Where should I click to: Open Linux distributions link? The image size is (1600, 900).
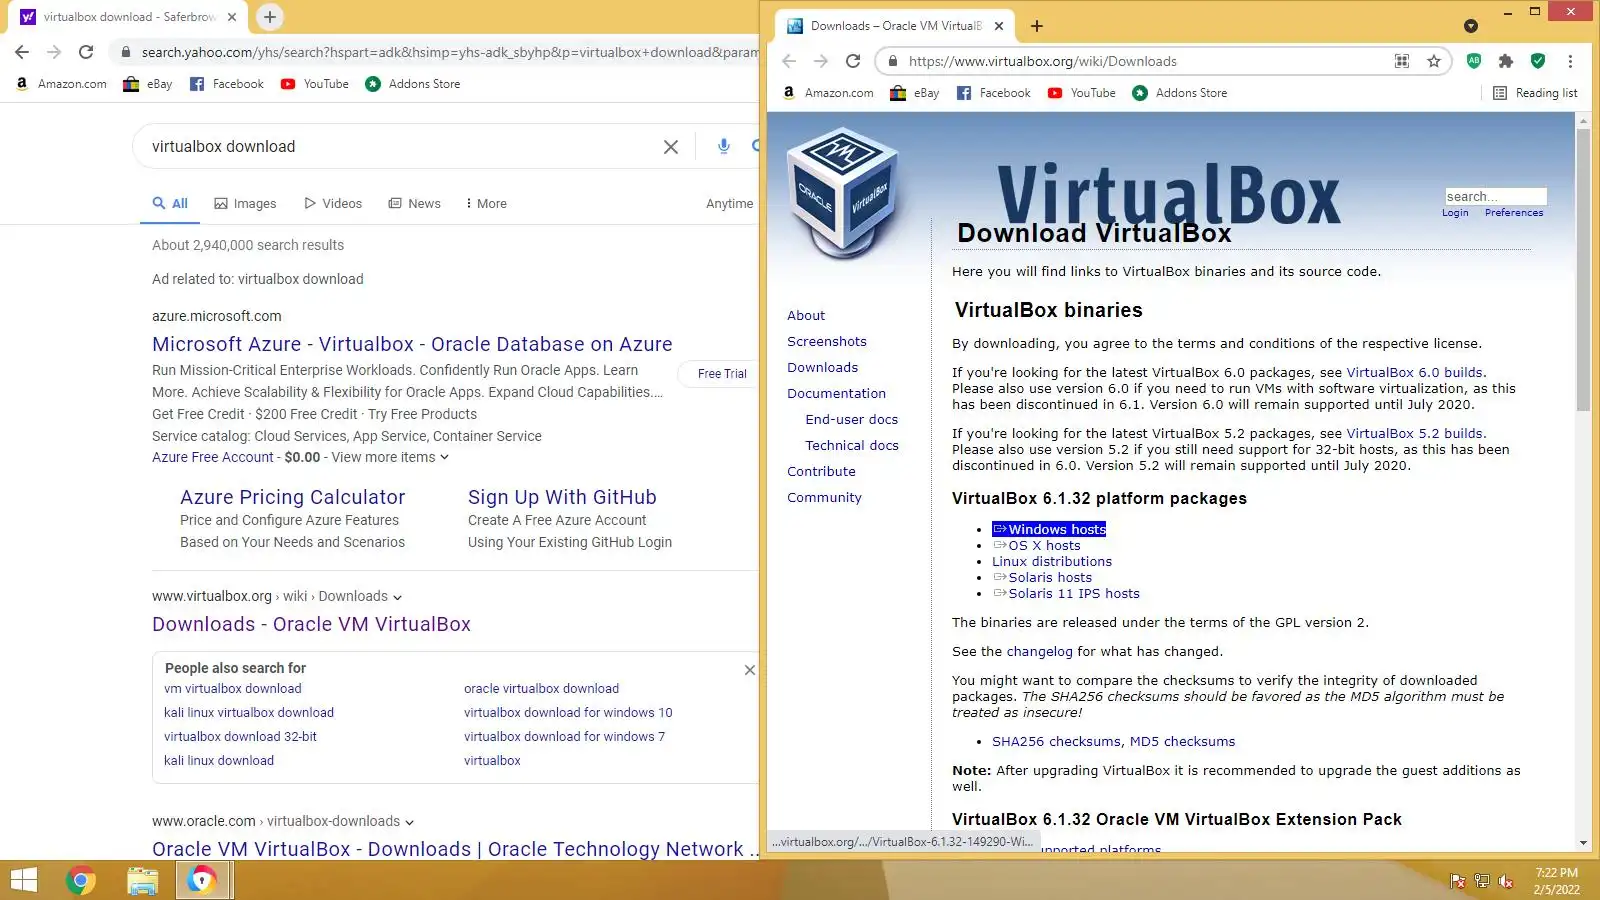pyautogui.click(x=1052, y=561)
